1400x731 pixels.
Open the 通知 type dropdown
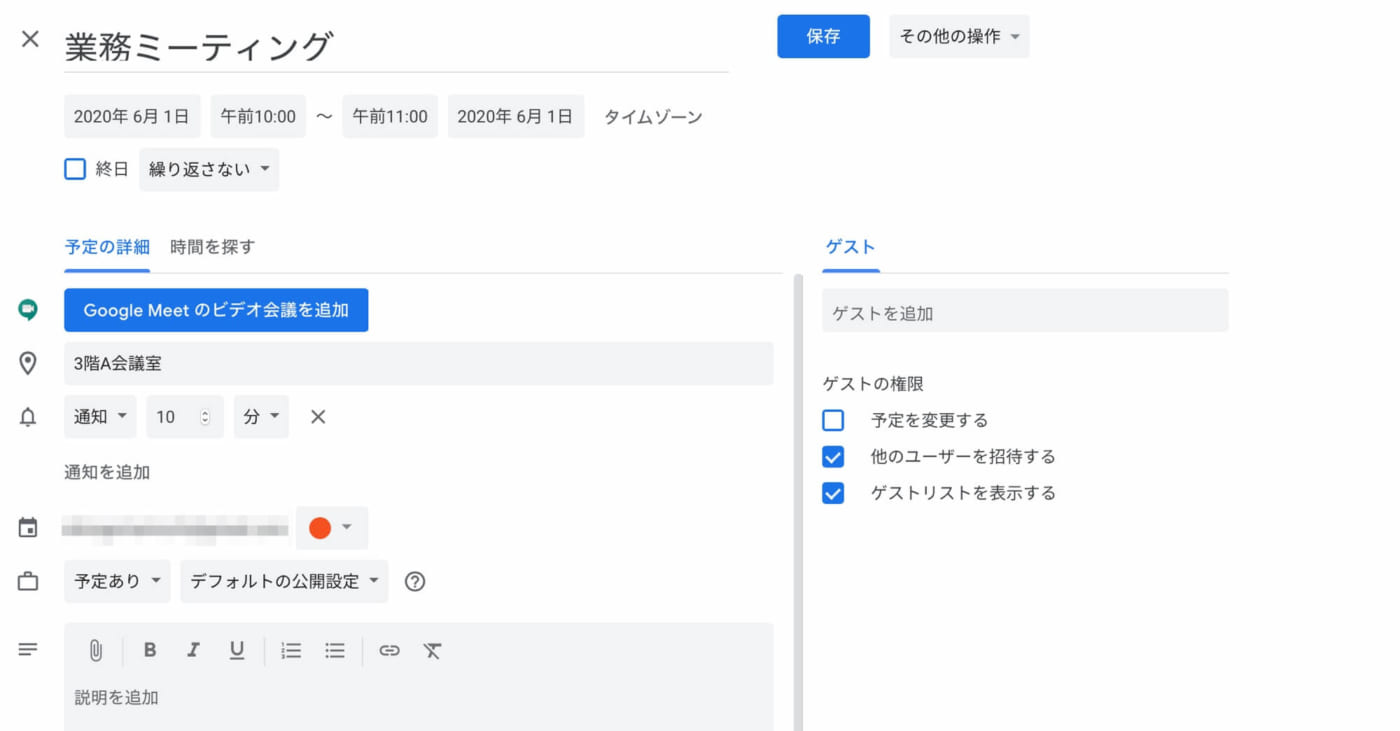(100, 417)
